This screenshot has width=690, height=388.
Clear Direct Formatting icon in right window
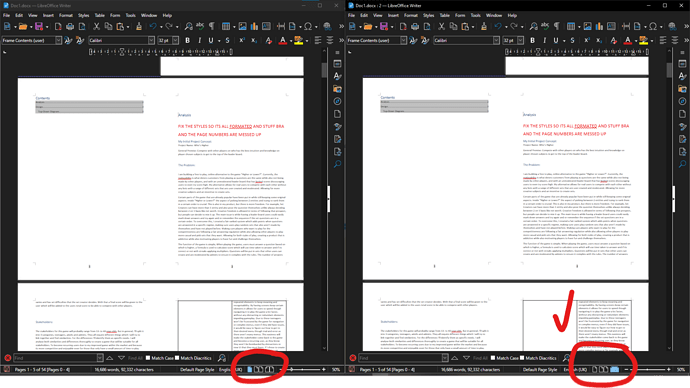coord(613,40)
